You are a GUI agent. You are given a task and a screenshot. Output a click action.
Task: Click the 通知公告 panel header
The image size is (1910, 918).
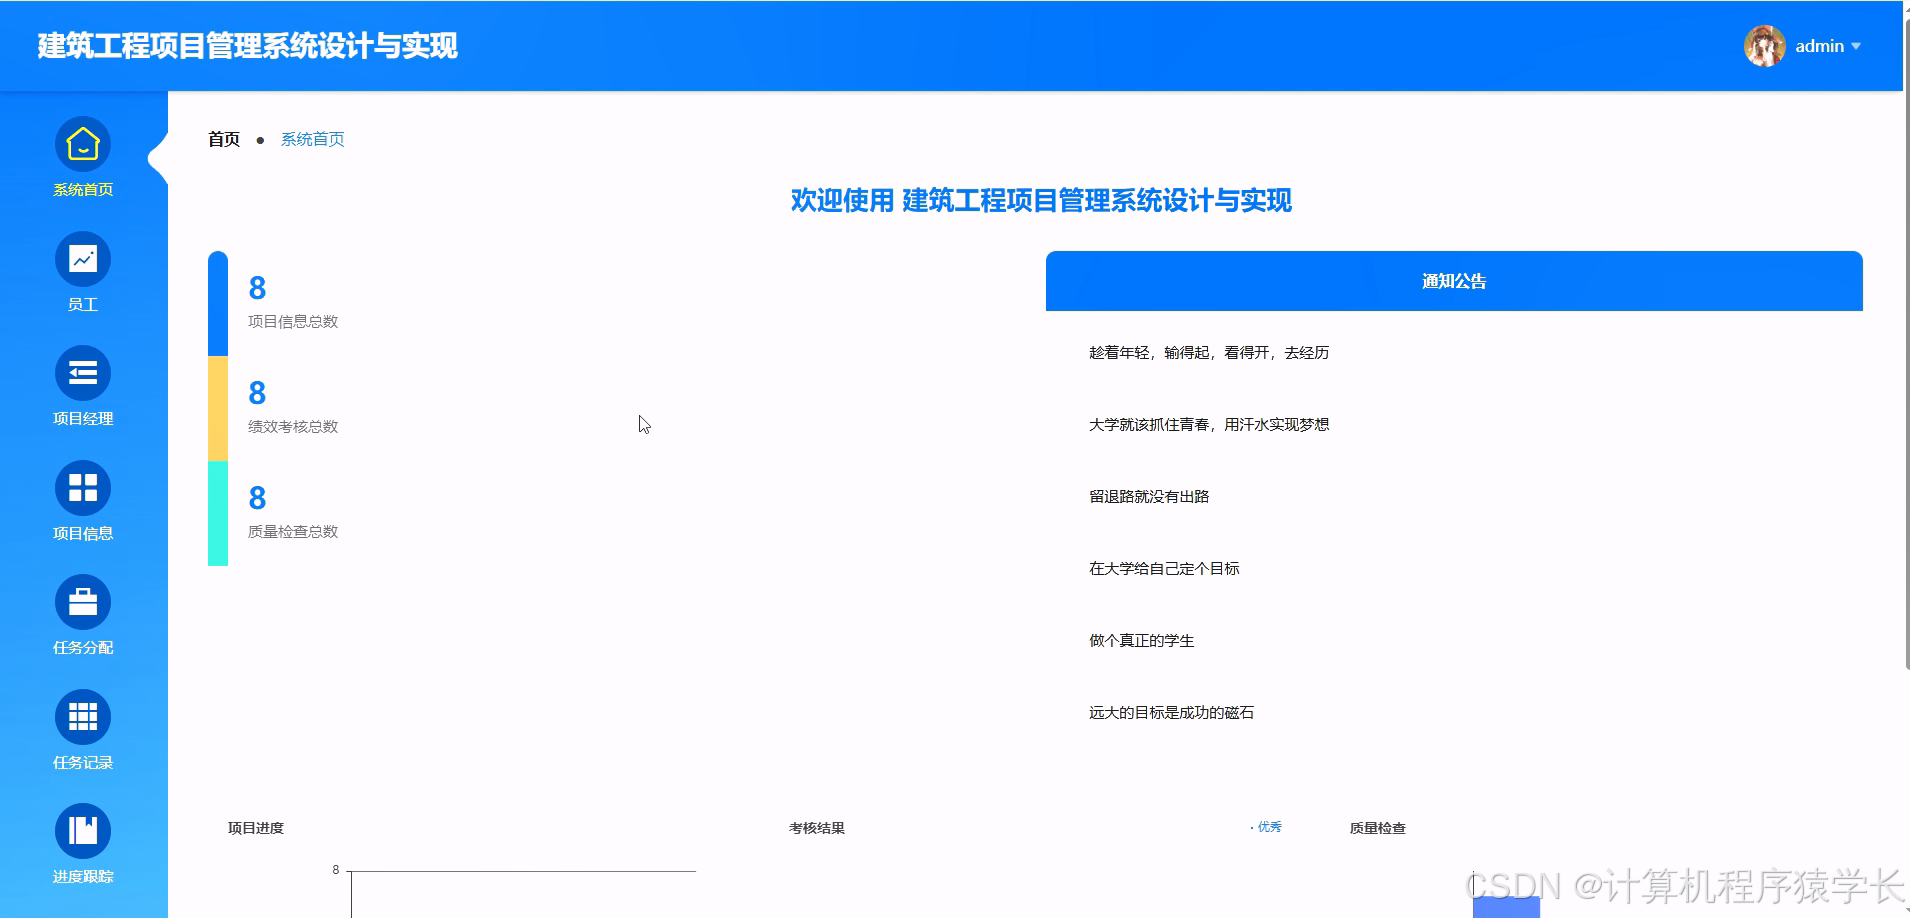1454,281
